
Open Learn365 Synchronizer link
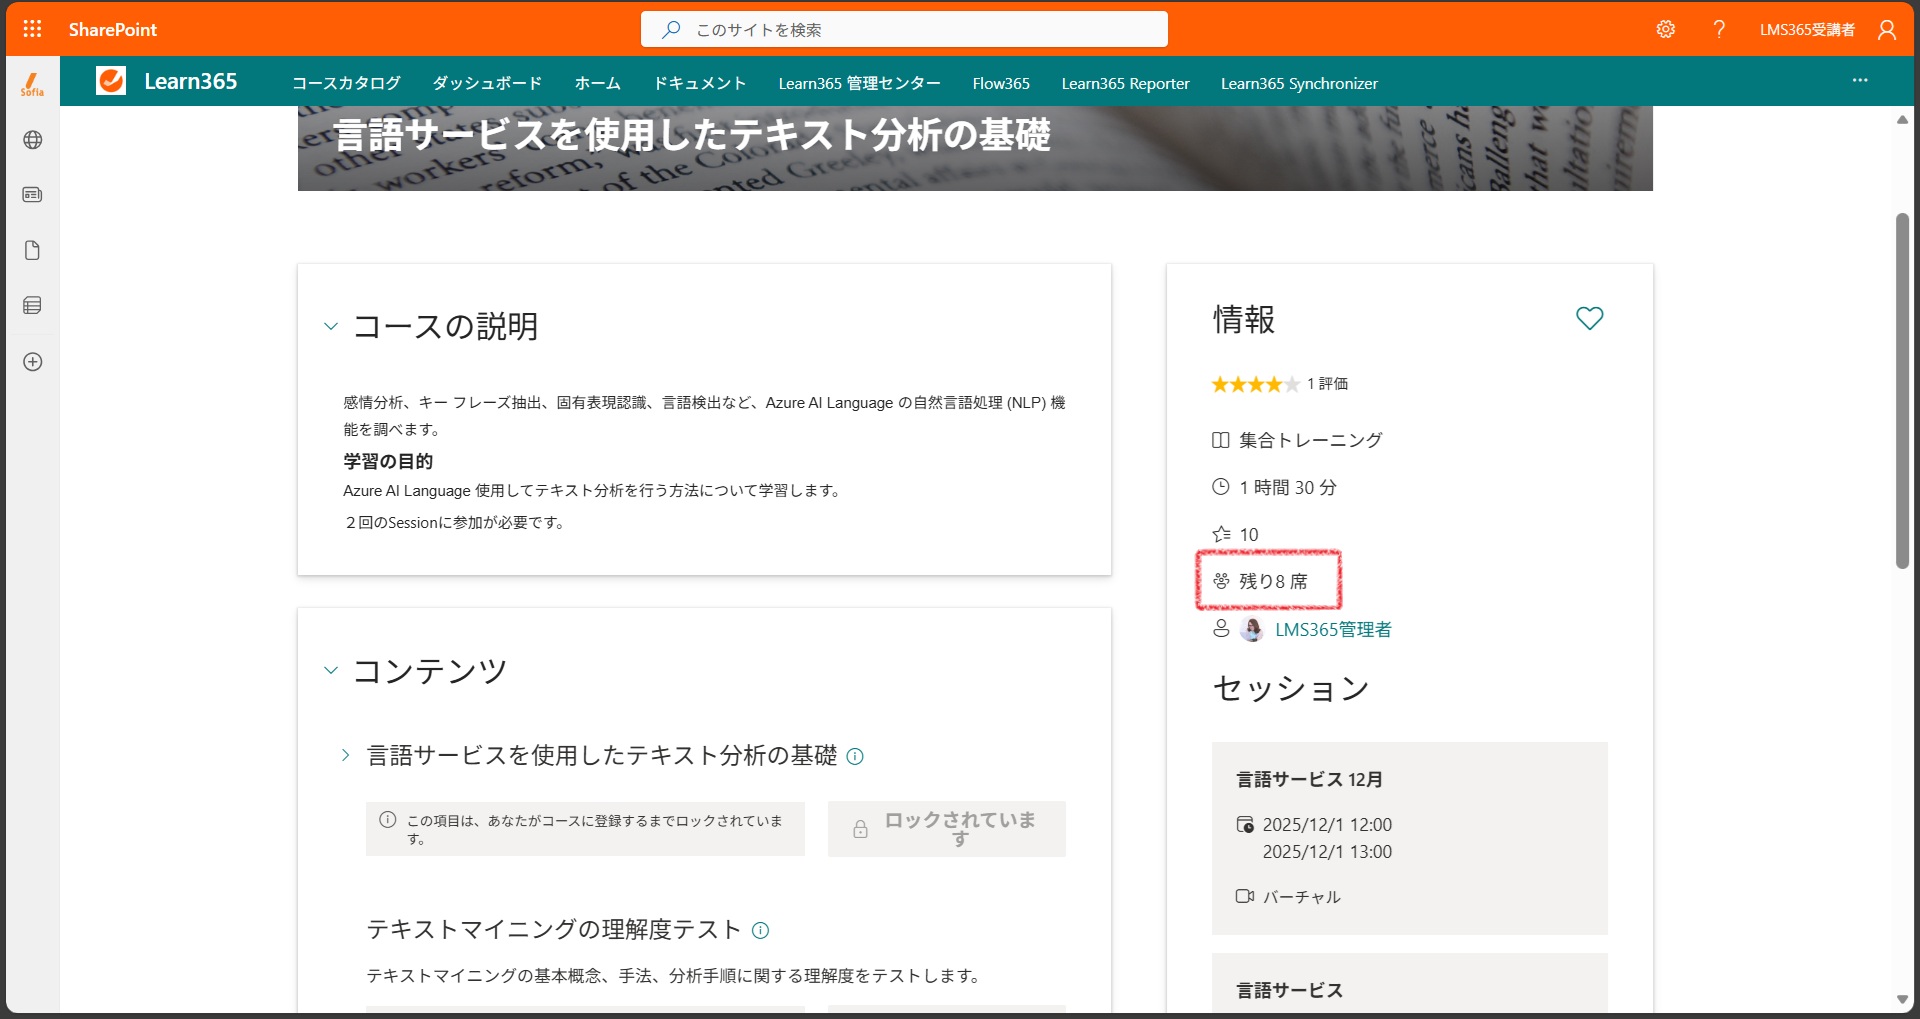pos(1299,83)
